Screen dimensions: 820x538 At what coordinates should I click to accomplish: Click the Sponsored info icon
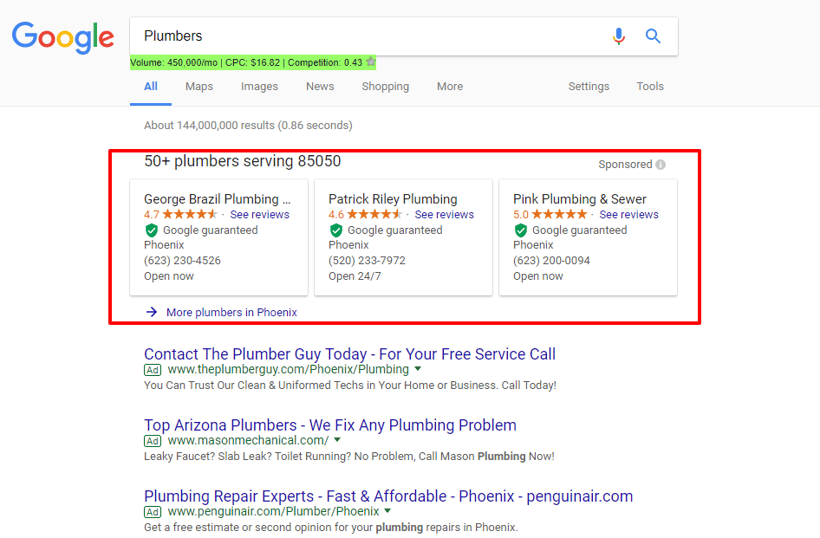click(660, 165)
